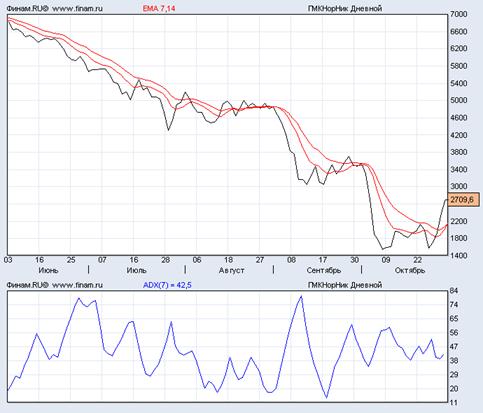
Task: Click the 03 date tick on time axis
Action: coord(8,260)
